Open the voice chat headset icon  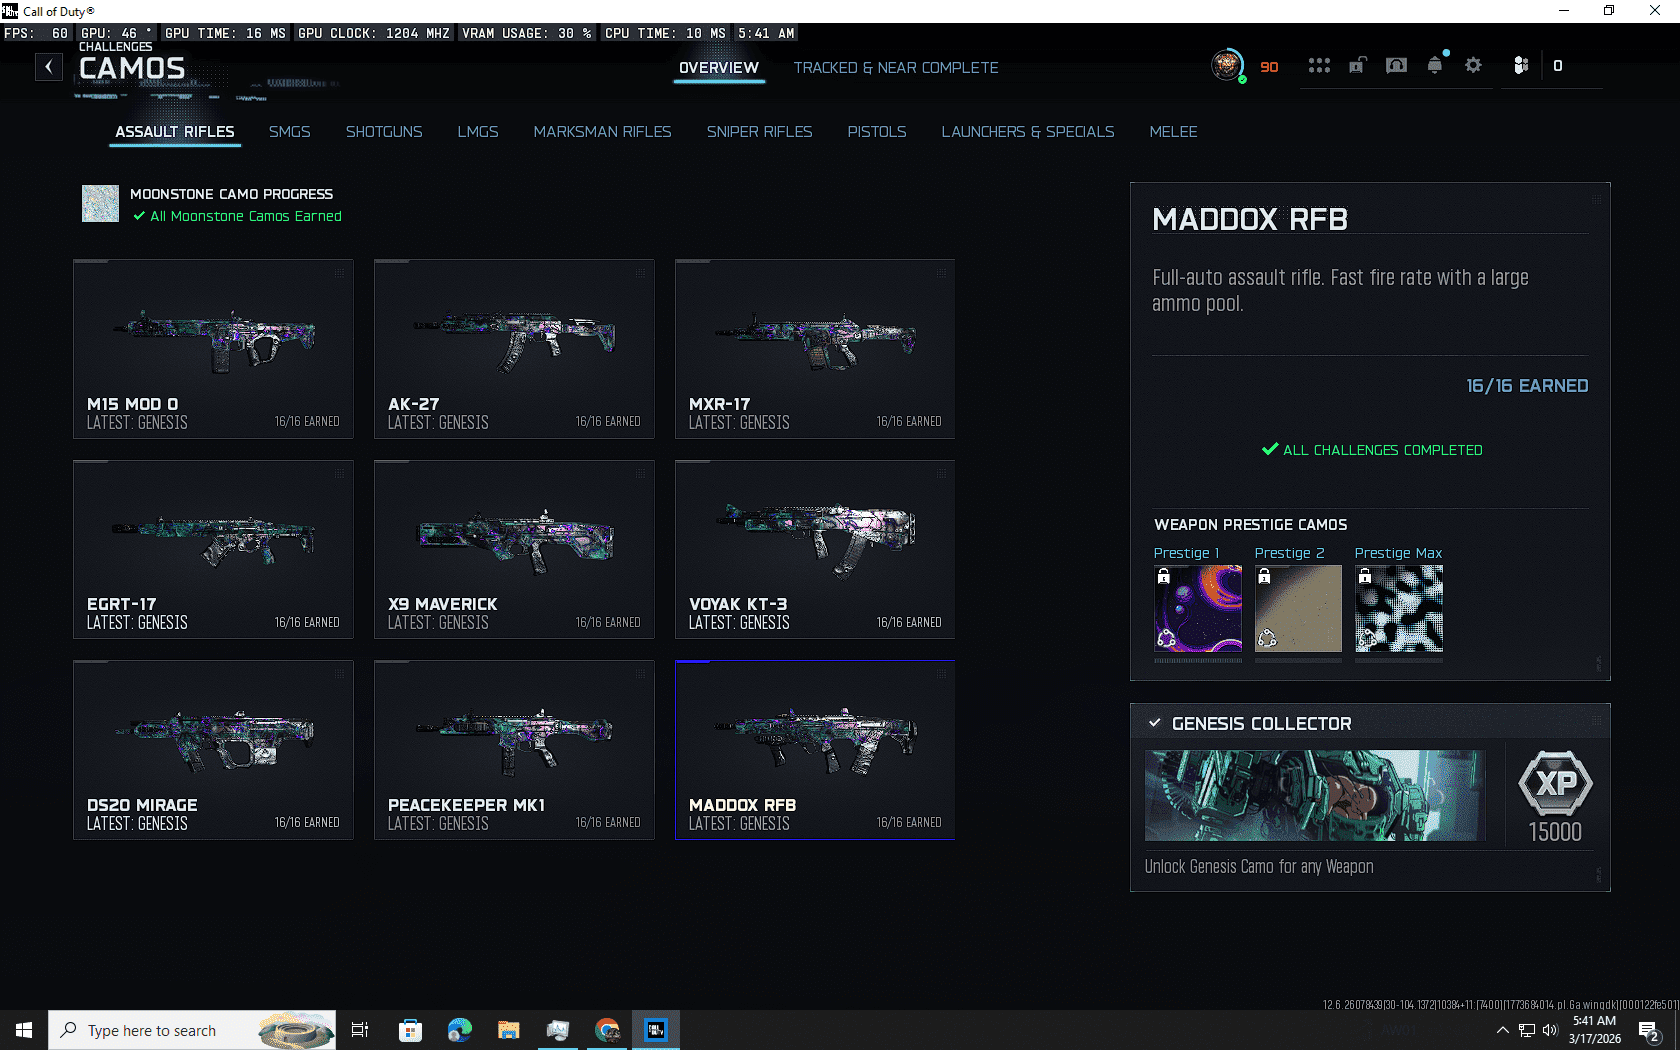pos(1396,66)
